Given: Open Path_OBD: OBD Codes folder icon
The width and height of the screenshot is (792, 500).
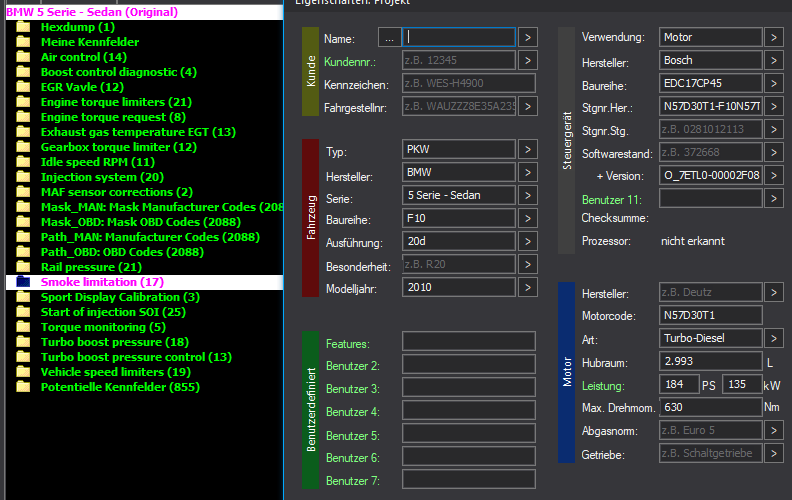Looking at the screenshot, I should pos(23,252).
